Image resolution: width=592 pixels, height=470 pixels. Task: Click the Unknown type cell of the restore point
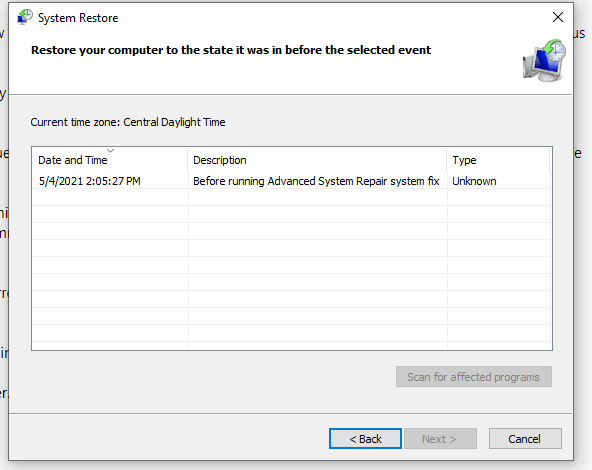474,181
